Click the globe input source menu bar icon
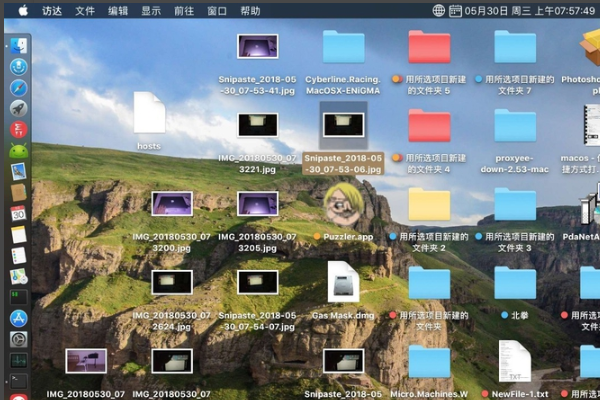Screen dimensions: 600x400 [439, 11]
